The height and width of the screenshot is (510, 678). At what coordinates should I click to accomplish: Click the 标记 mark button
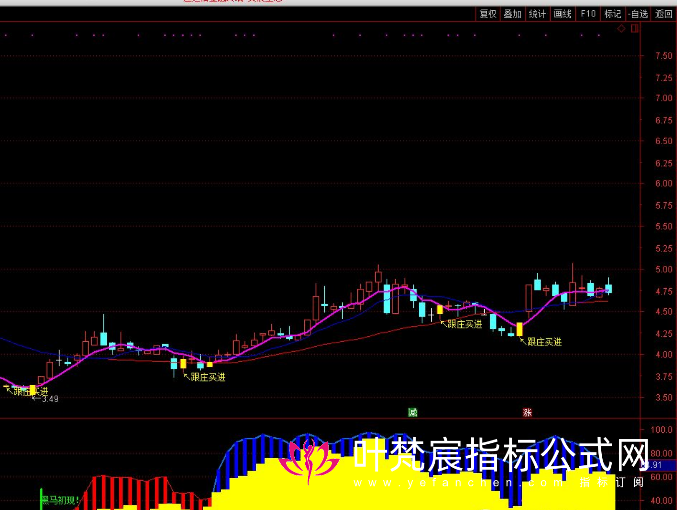(613, 14)
